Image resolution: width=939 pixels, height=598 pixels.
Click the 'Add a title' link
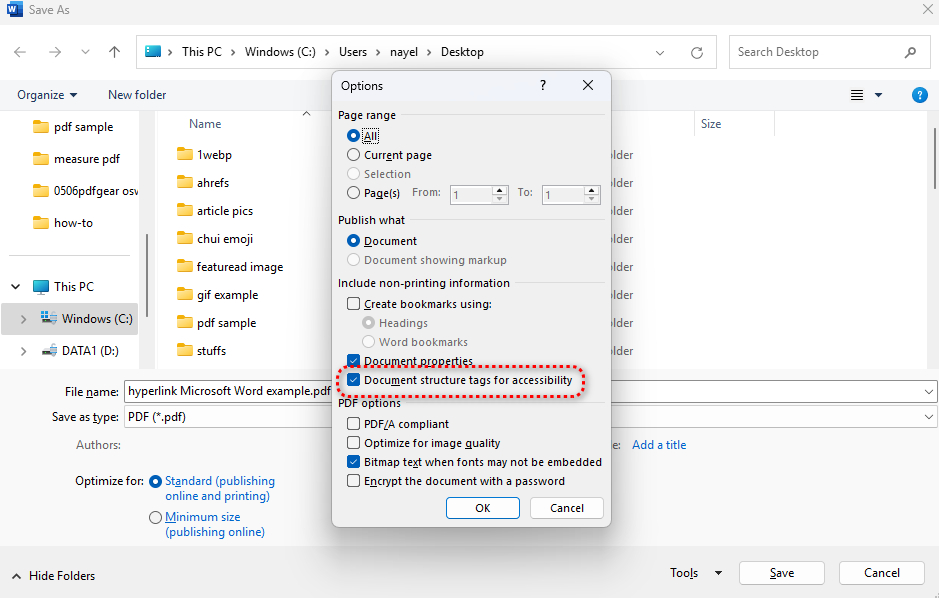(x=659, y=445)
